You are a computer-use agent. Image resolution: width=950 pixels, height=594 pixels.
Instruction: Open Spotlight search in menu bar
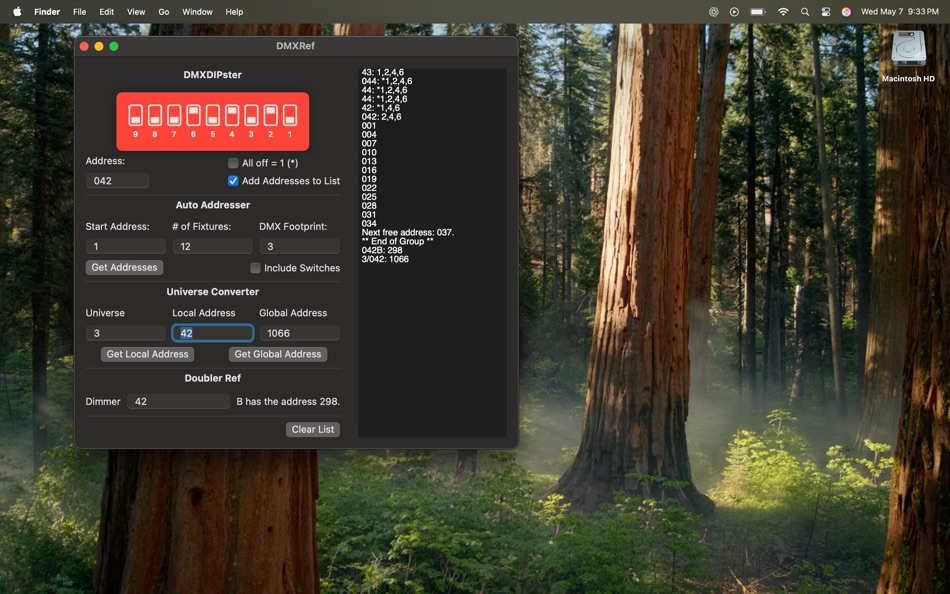(805, 12)
